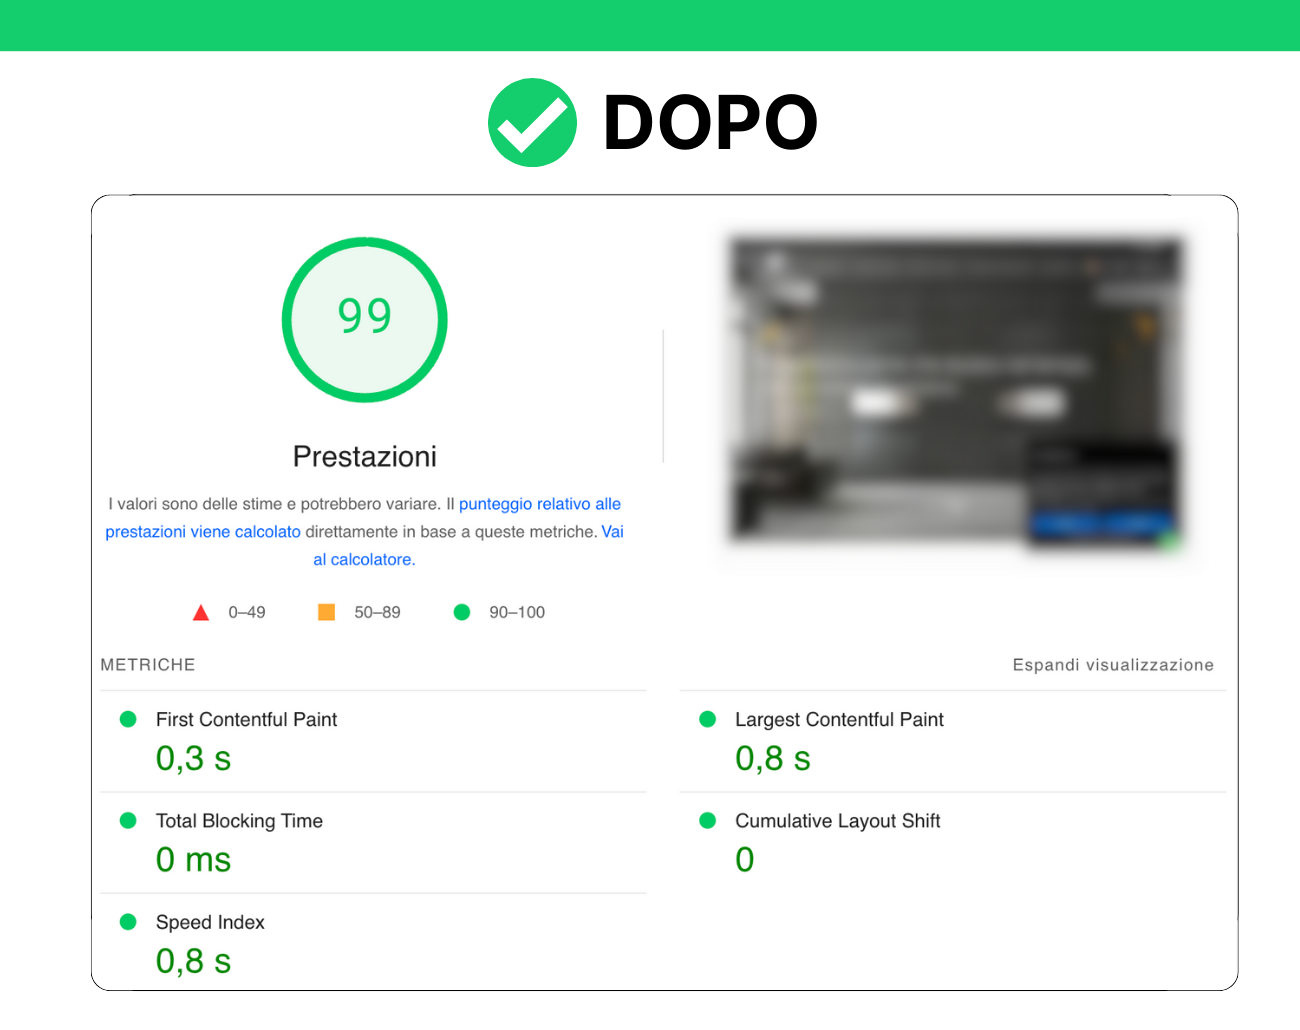Click green dot next to First Contentful Paint

tap(128, 719)
